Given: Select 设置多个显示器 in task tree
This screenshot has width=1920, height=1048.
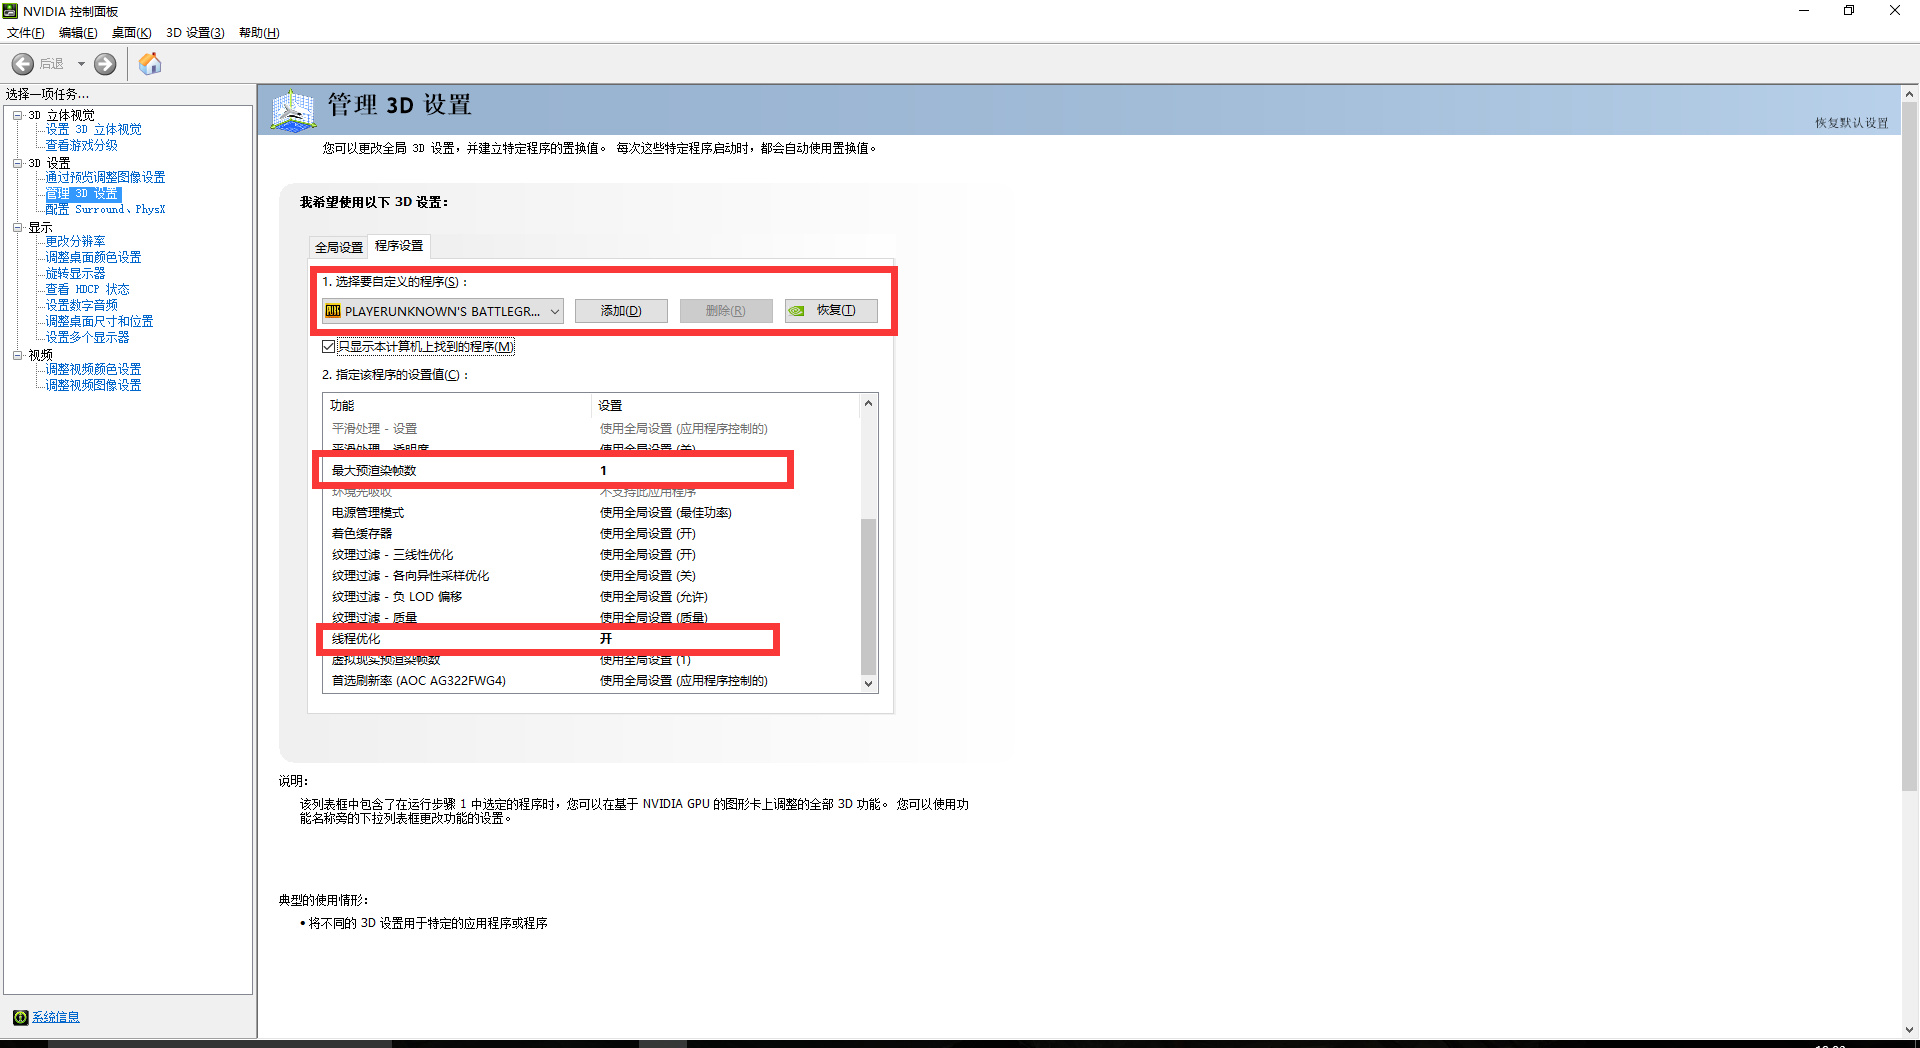Looking at the screenshot, I should [88, 338].
